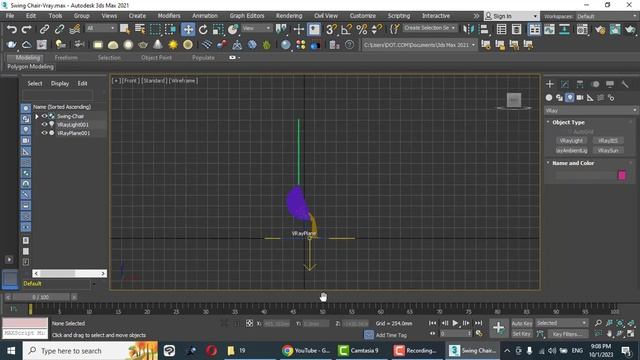Viewport: 640px width, 360px height.
Task: Open the VRay light category dropdown
Action: pos(591,111)
